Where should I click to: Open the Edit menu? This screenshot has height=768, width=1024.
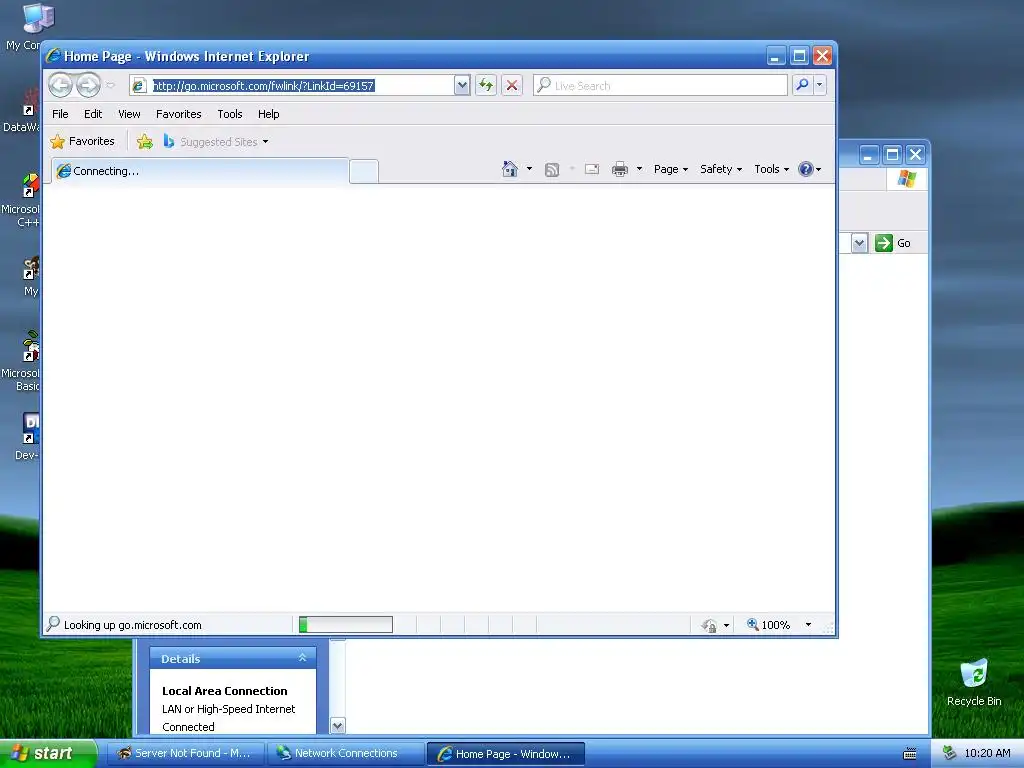[93, 114]
